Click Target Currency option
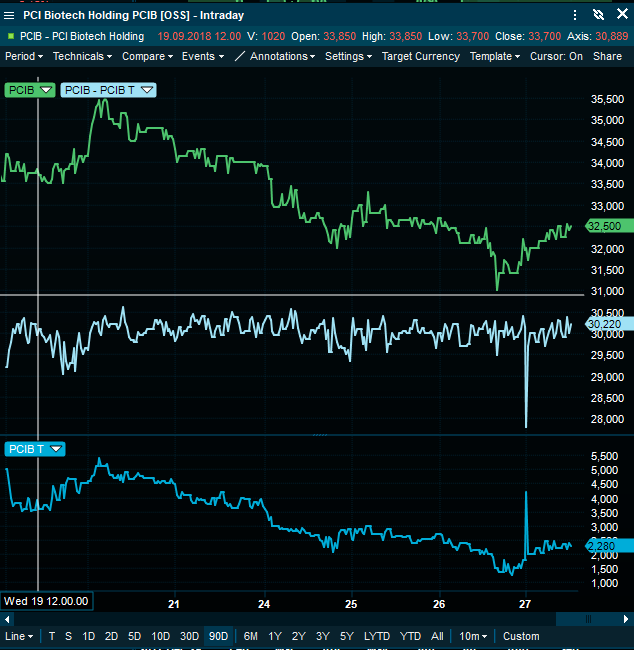This screenshot has width=634, height=650. (x=420, y=56)
